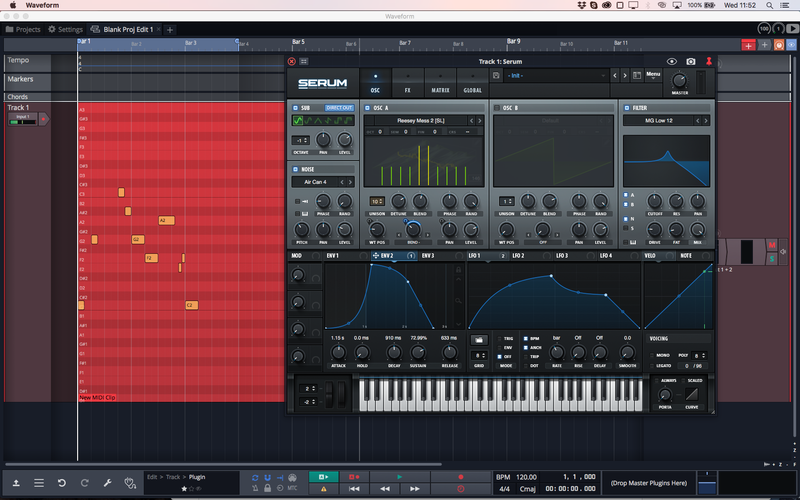
Task: Select the next noise sample arrow
Action: coord(350,182)
